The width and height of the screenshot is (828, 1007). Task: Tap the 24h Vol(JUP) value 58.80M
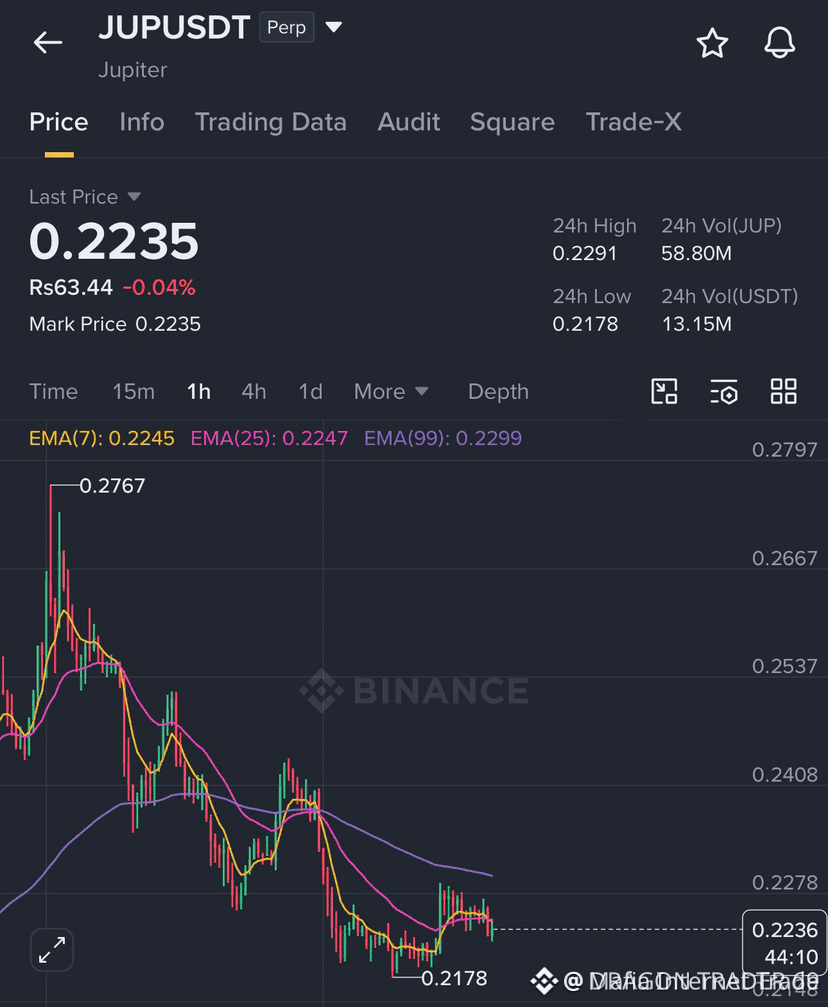click(x=696, y=254)
